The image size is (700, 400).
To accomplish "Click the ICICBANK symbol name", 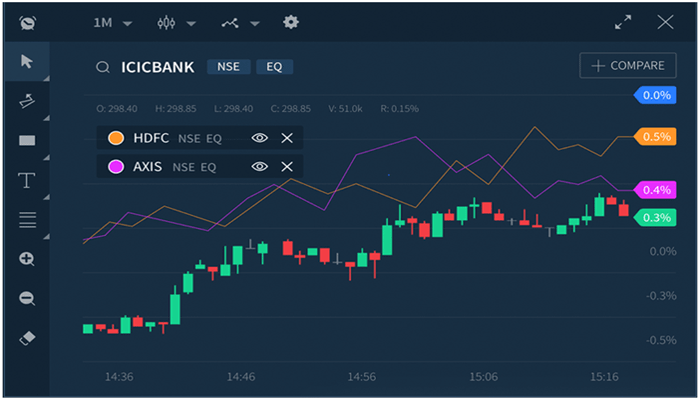I will (x=158, y=67).
